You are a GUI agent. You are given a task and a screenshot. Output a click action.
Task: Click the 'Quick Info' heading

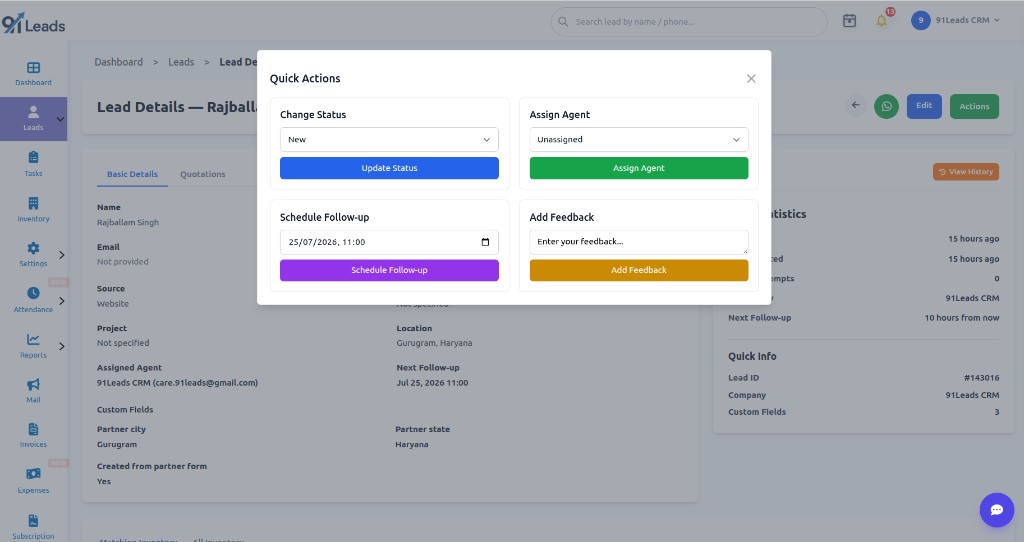click(752, 357)
